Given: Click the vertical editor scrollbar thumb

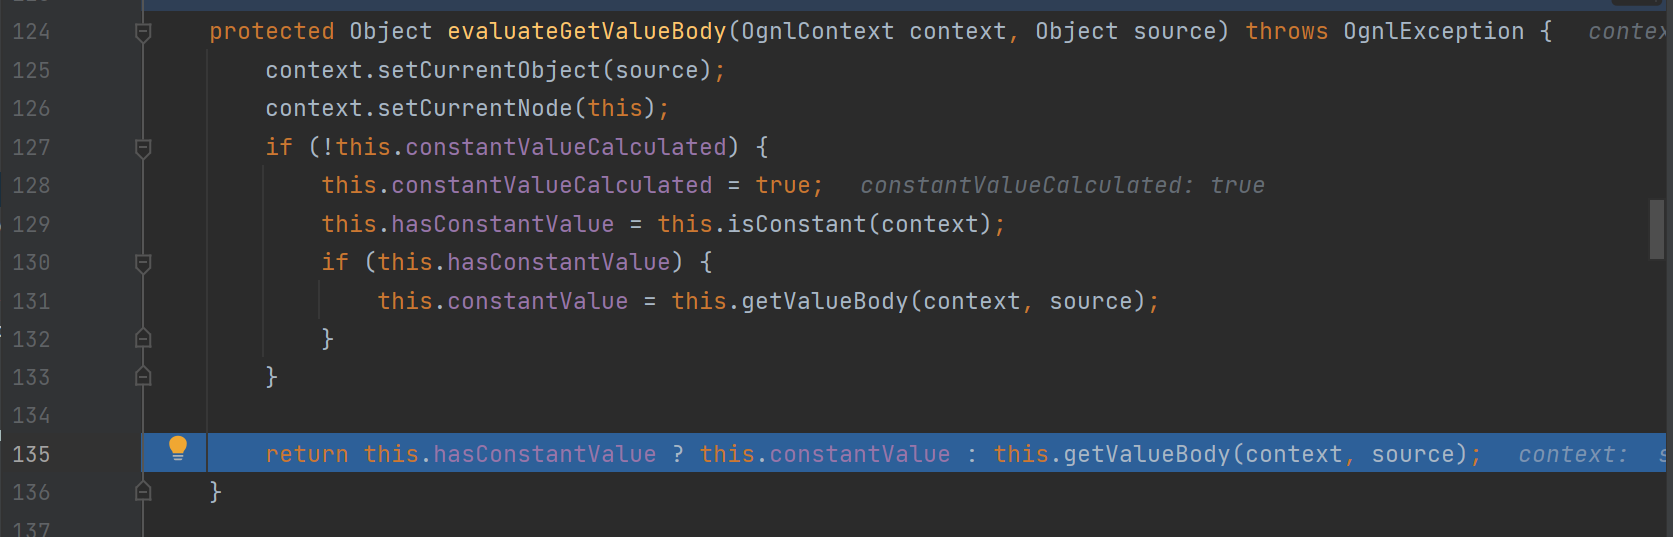Looking at the screenshot, I should (x=1657, y=229).
